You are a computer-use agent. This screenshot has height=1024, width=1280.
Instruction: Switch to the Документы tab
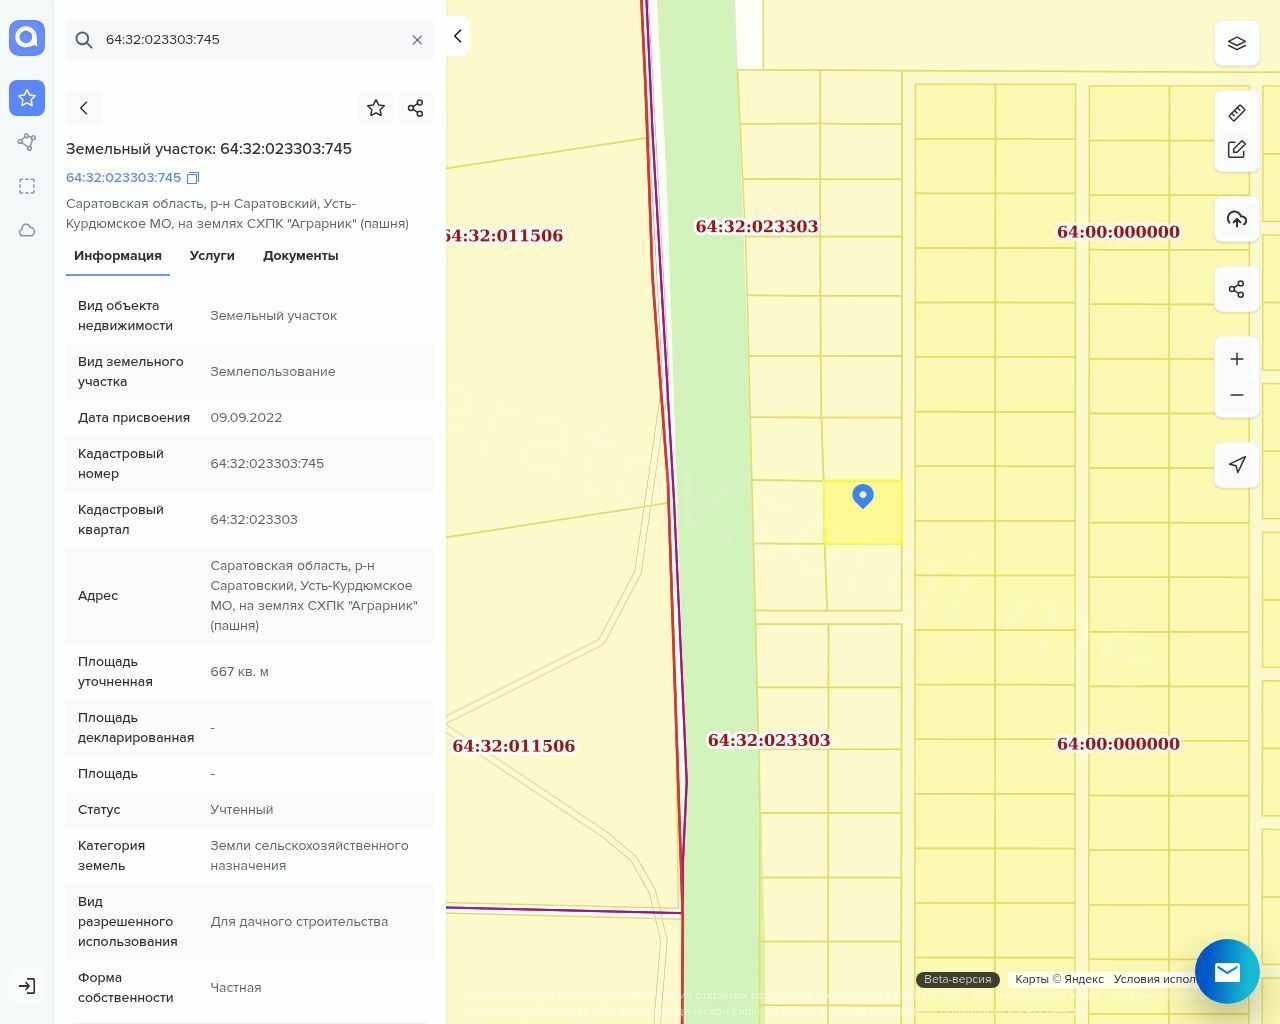coord(300,256)
